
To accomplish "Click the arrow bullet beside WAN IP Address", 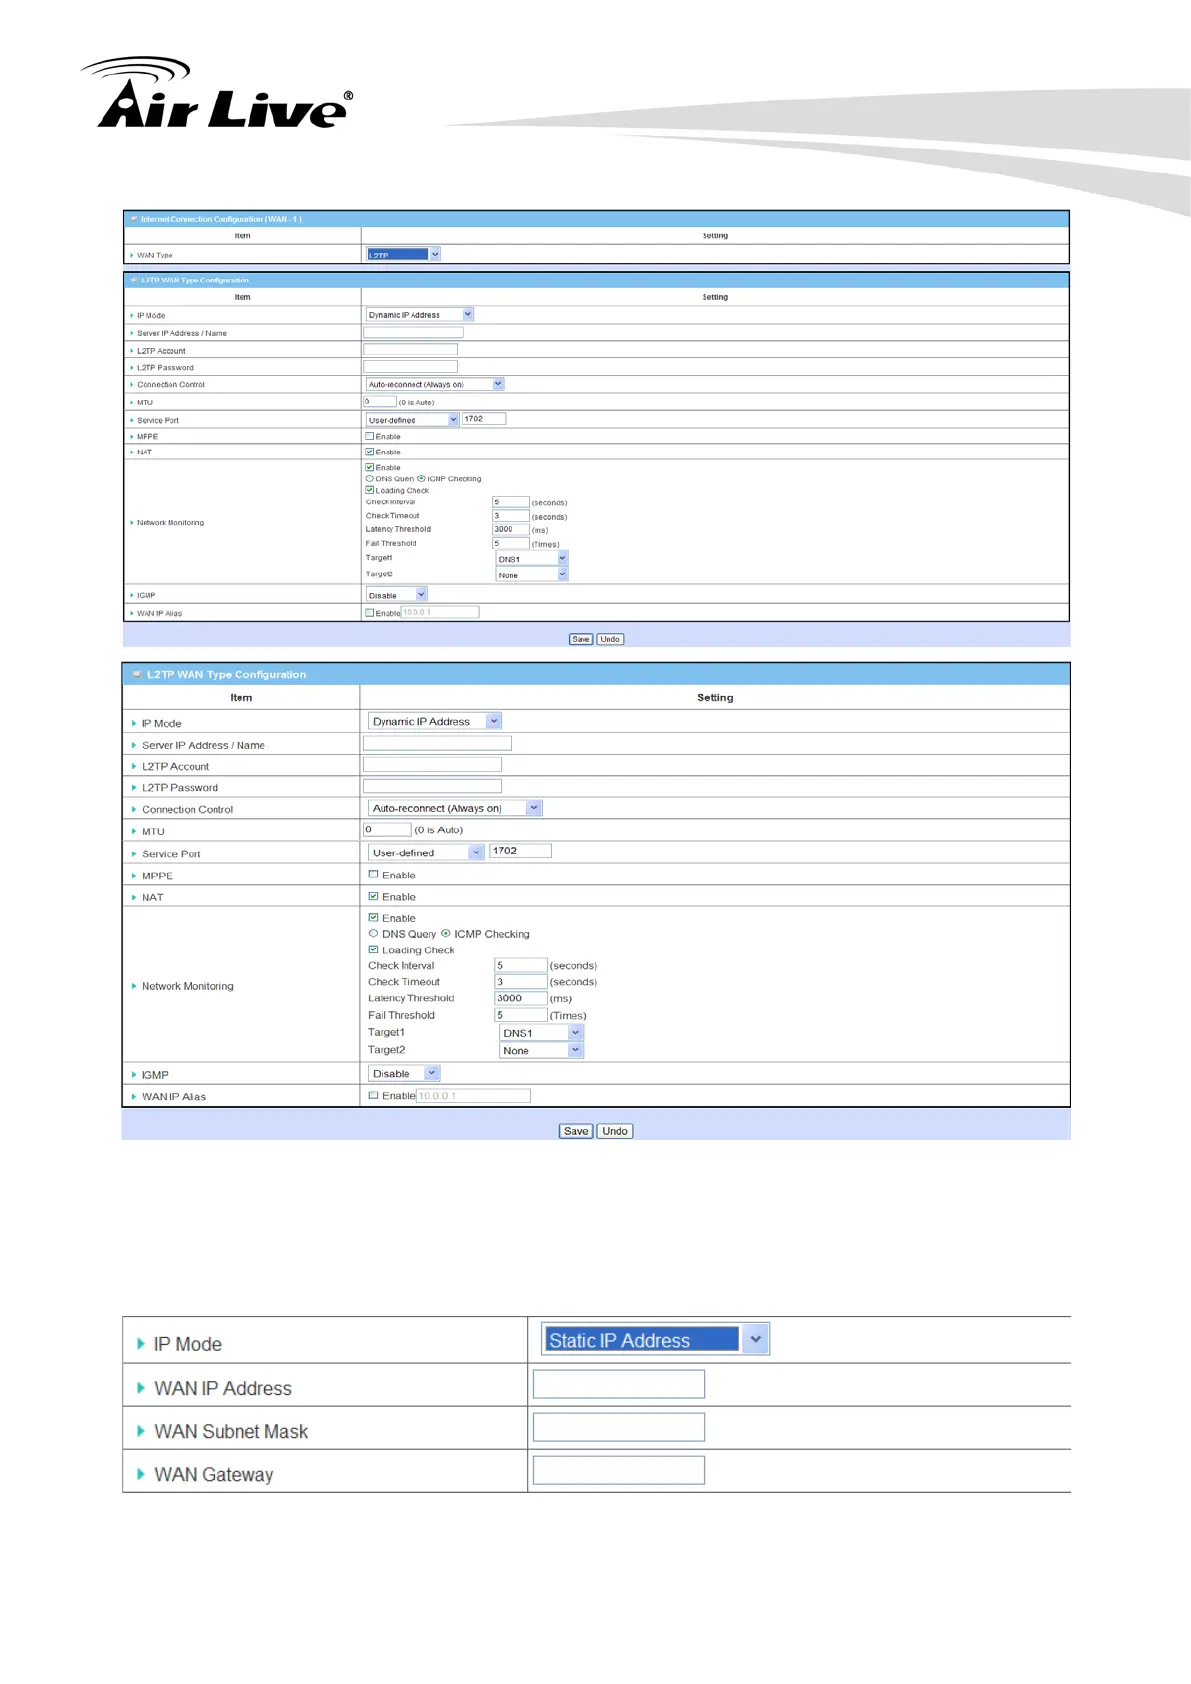I will 141,1388.
